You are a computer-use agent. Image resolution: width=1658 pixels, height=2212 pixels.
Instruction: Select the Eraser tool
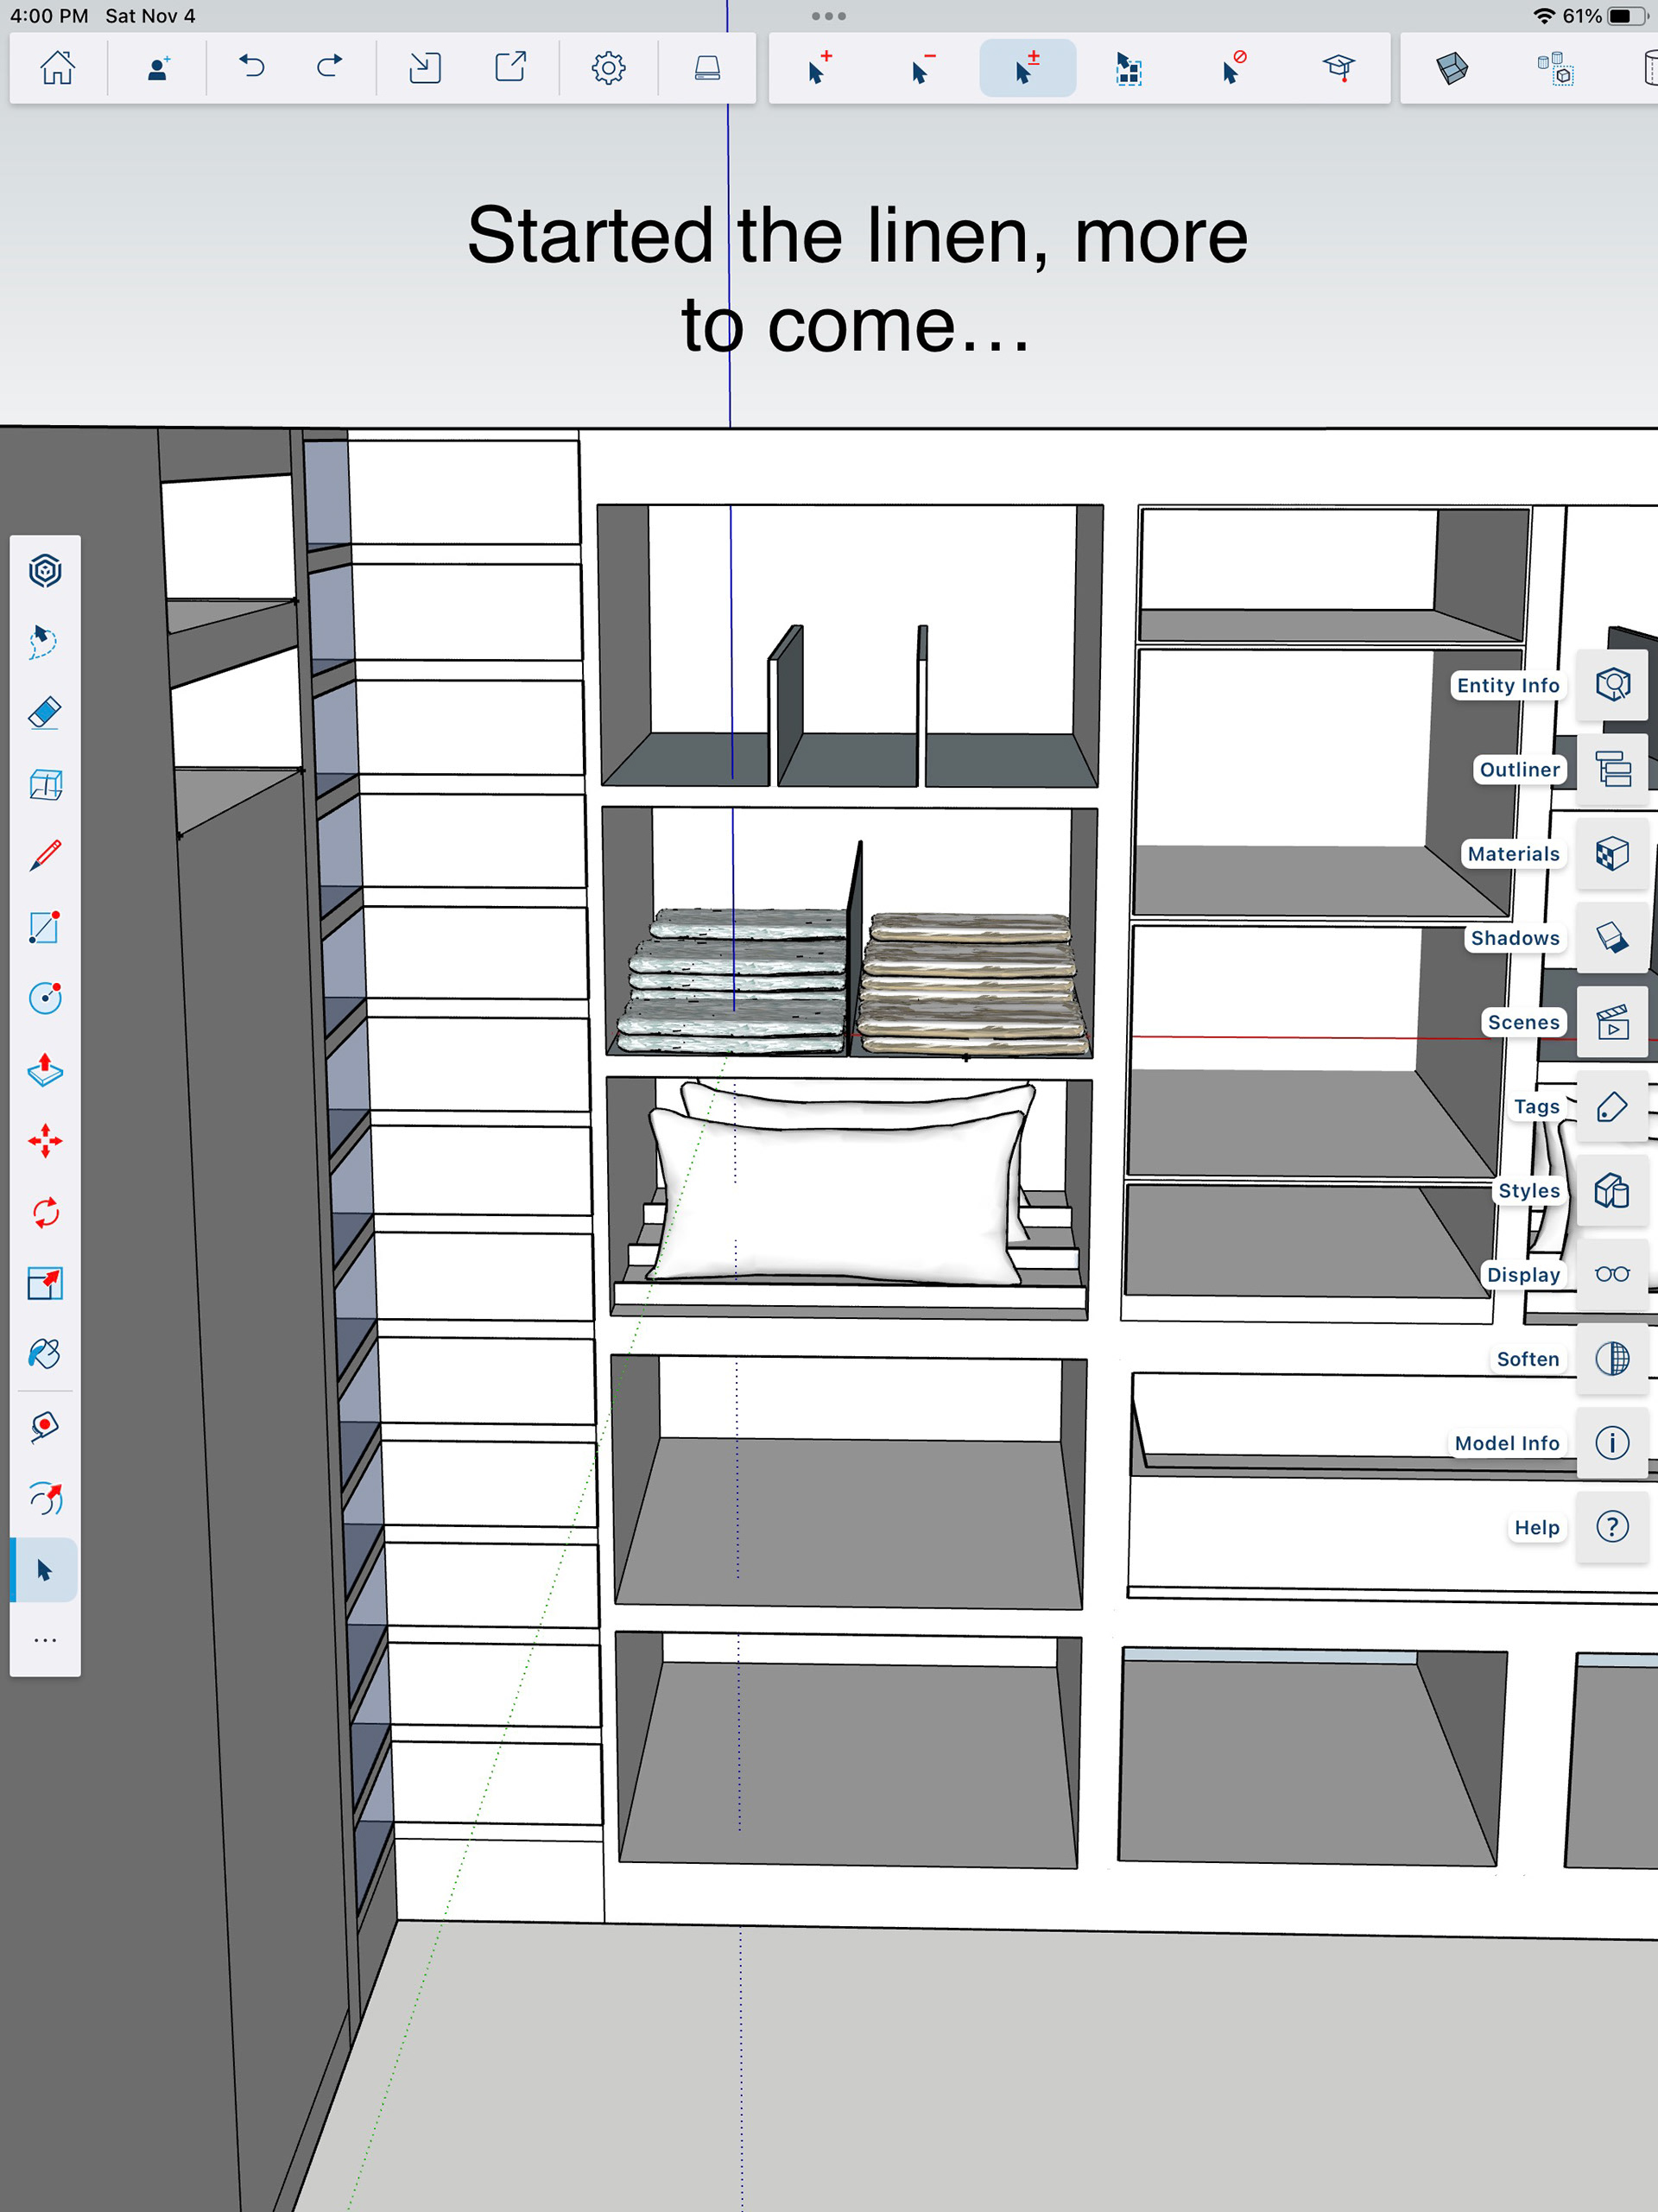click(x=45, y=713)
